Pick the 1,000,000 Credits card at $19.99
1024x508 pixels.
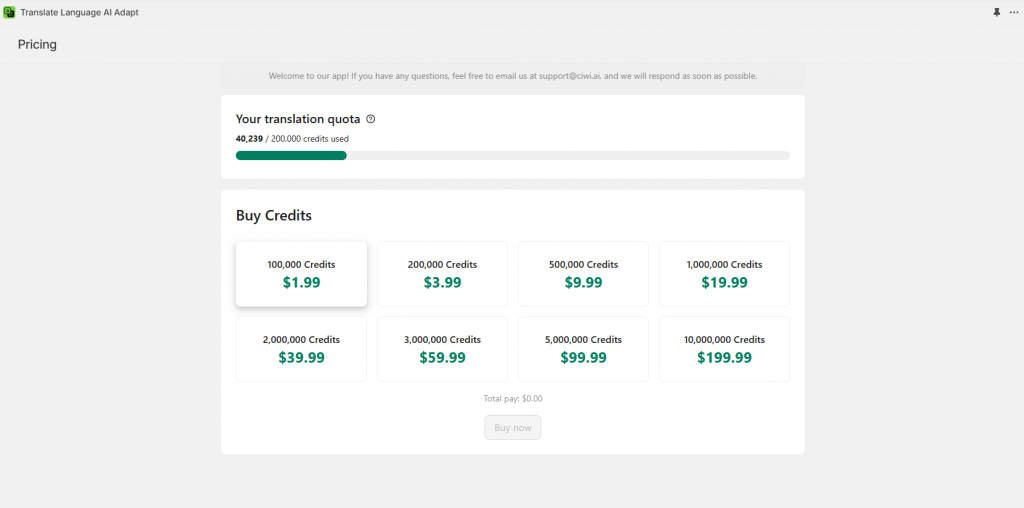[724, 274]
